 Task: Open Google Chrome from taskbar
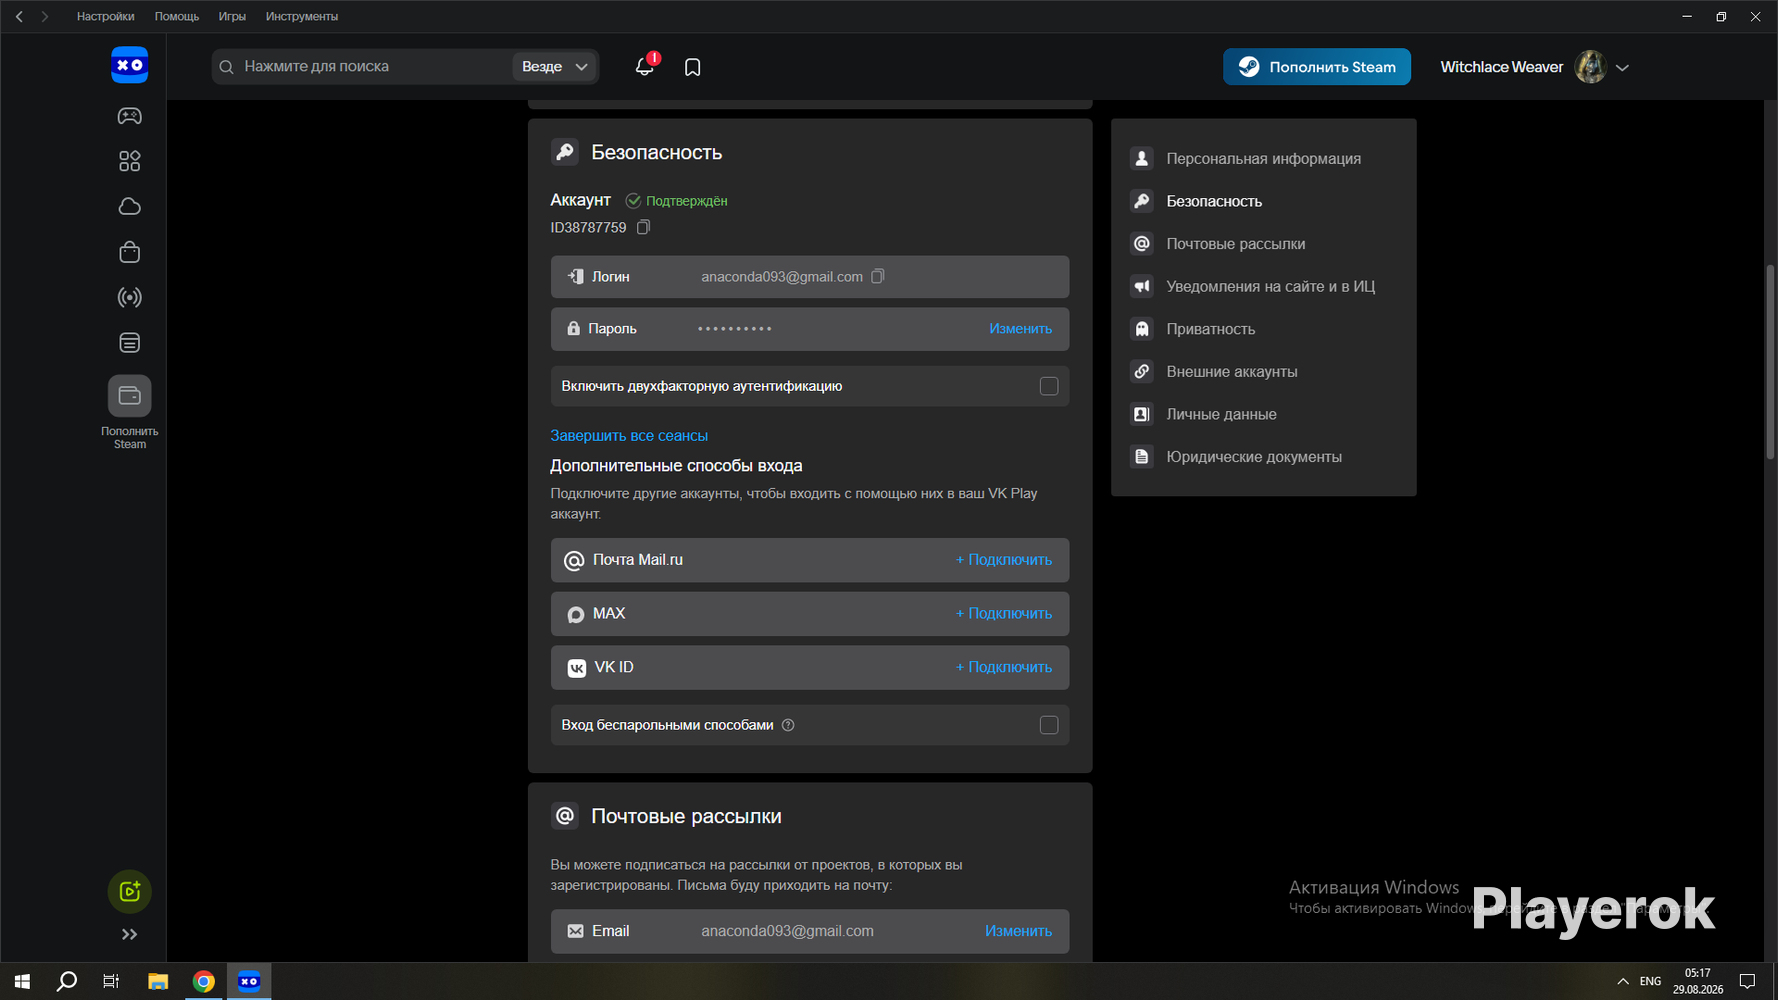click(204, 981)
